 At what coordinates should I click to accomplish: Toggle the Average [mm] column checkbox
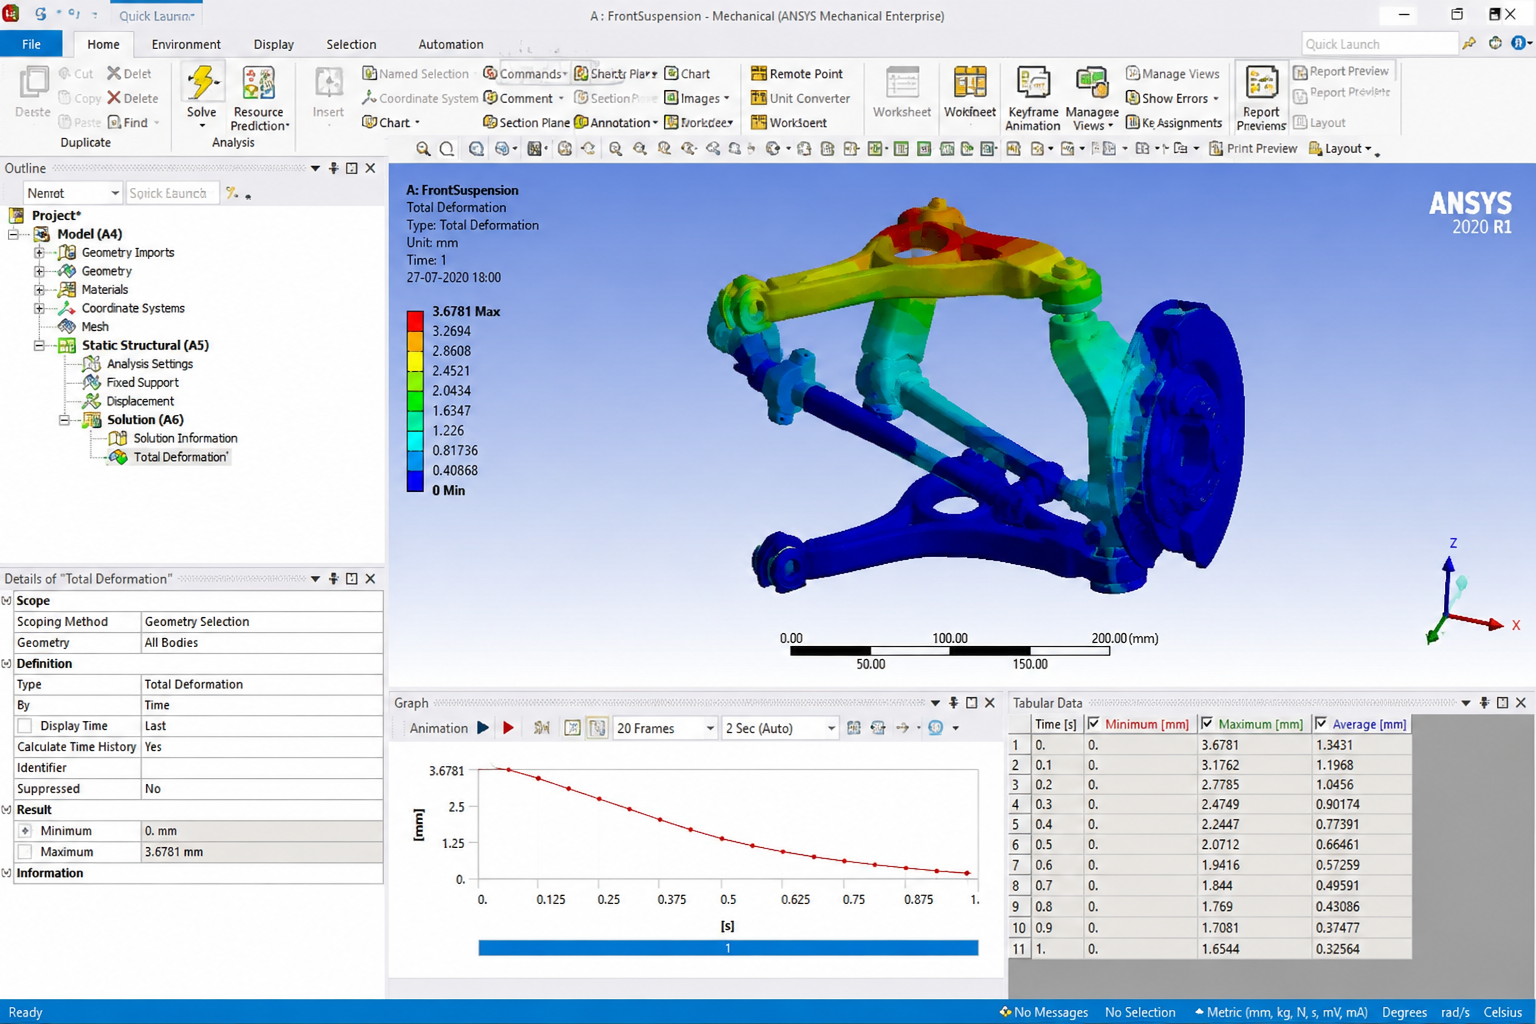pos(1321,724)
